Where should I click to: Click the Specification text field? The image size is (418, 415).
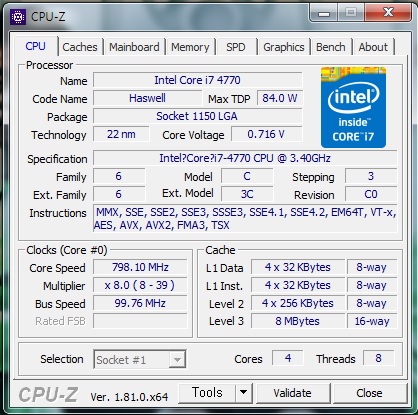245,158
